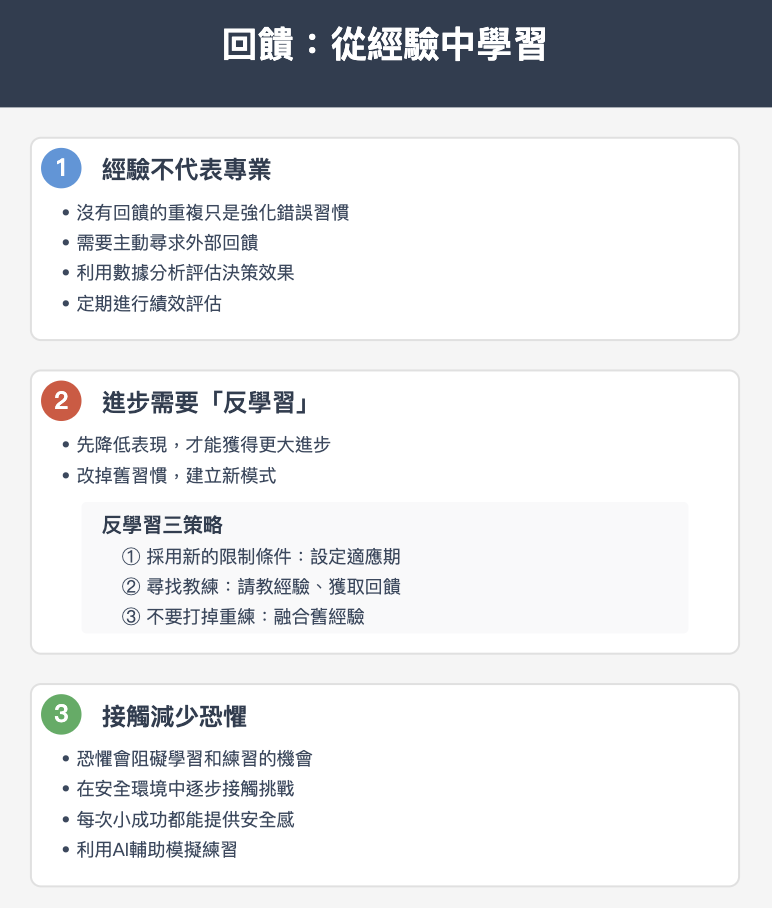This screenshot has width=772, height=908.
Task: Click the red number 2 circle badge
Action: click(61, 401)
